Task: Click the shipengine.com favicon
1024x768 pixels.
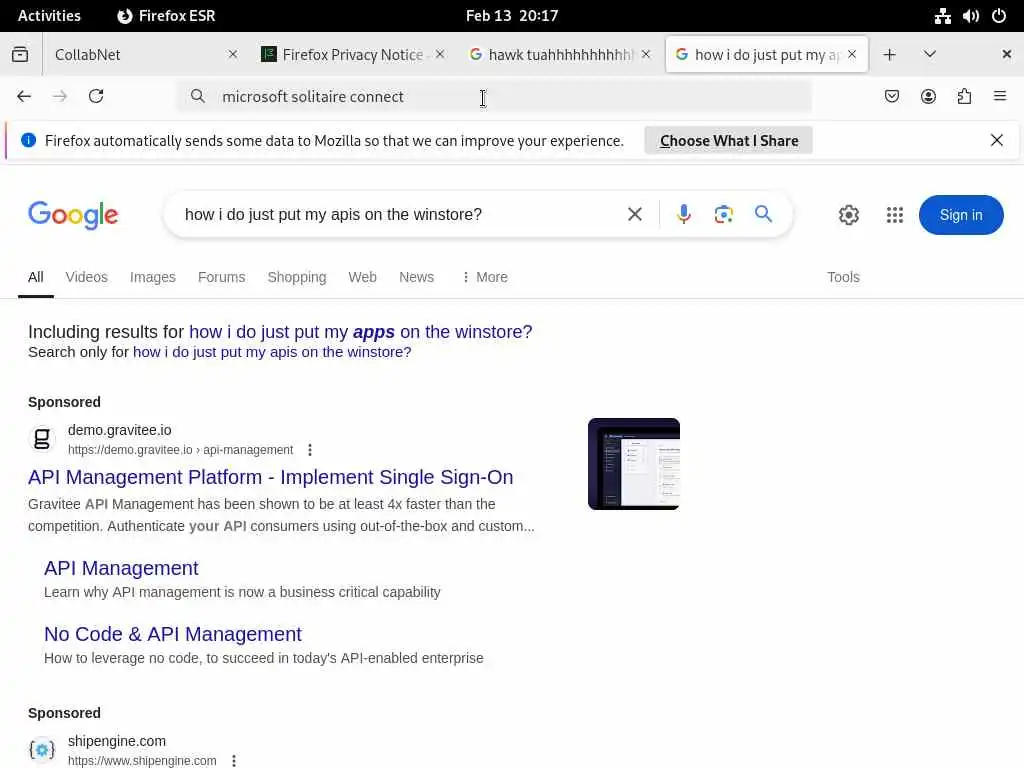Action: point(42,750)
